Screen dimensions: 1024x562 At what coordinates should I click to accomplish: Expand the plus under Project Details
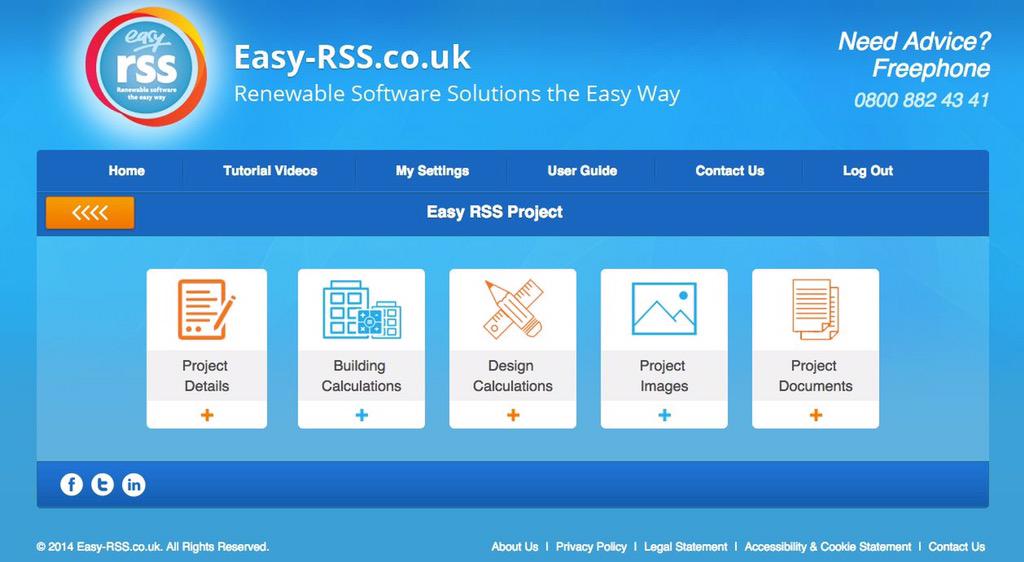pos(207,415)
